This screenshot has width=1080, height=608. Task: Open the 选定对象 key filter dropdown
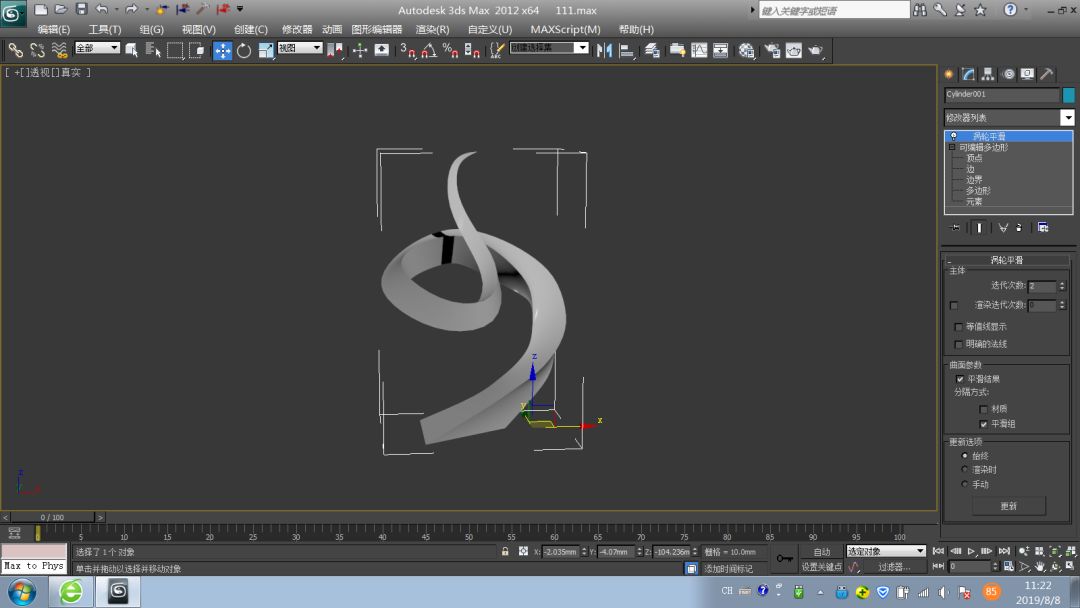click(886, 552)
